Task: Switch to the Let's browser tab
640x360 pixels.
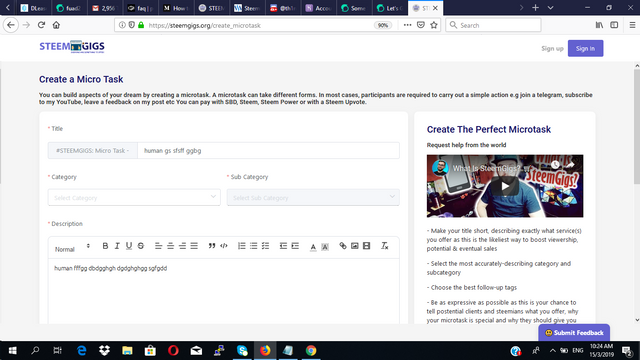Action: coord(389,8)
